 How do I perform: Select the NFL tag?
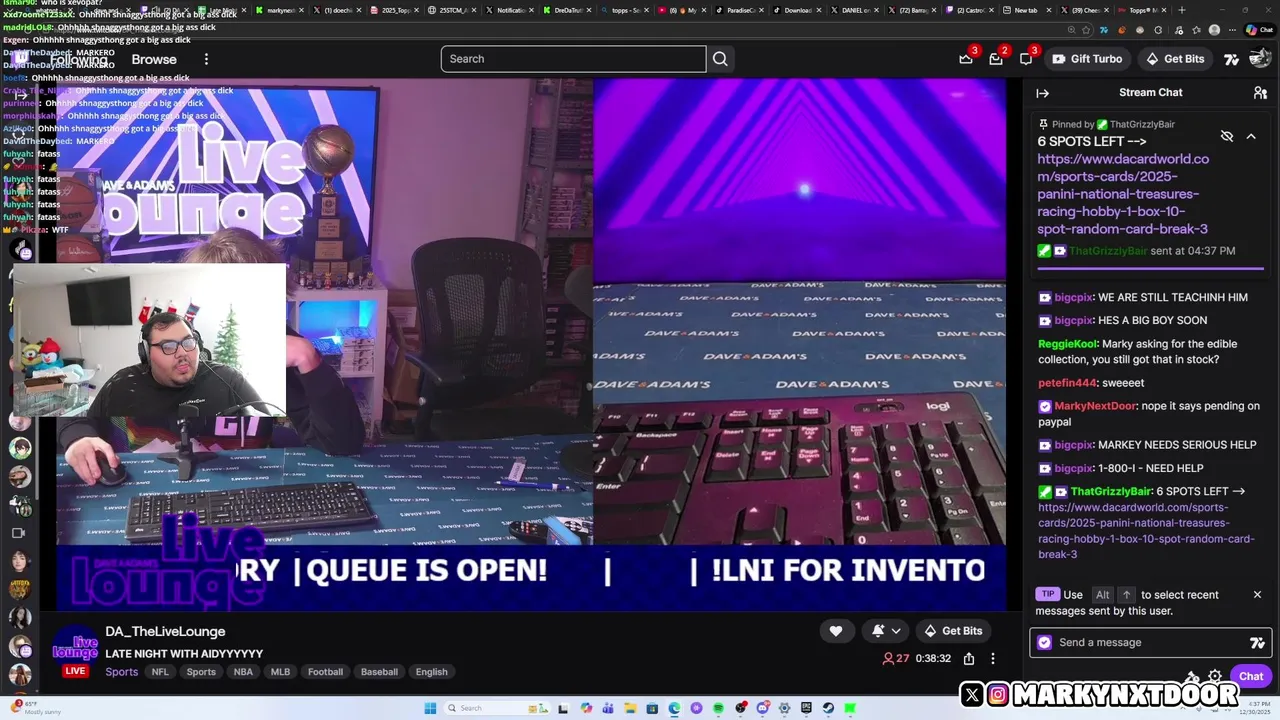(x=160, y=672)
